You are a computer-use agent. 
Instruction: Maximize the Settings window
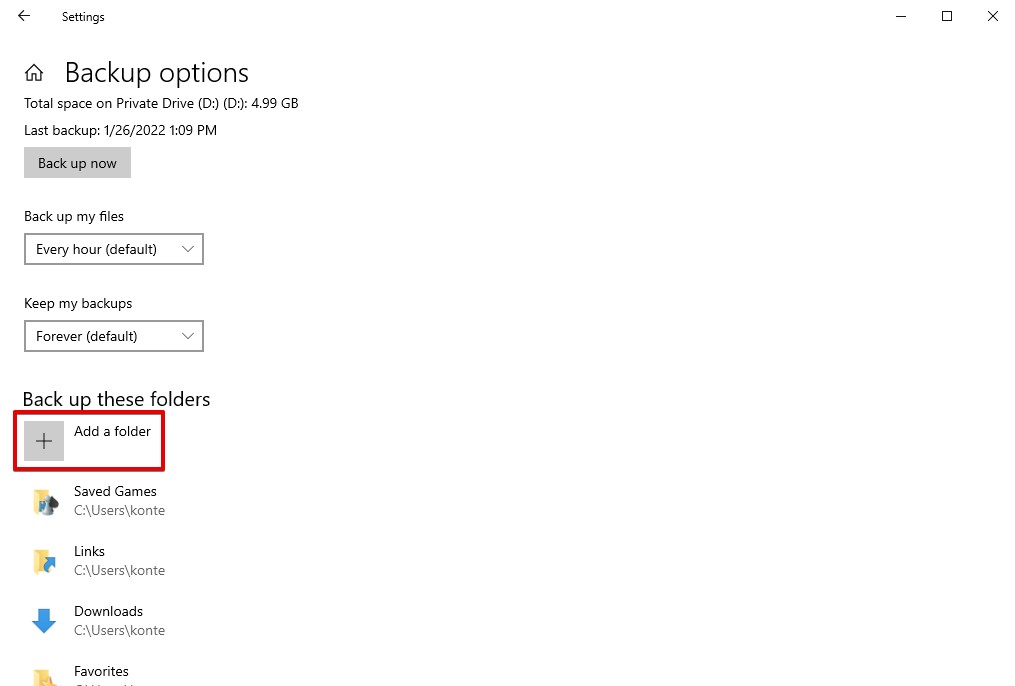(947, 16)
